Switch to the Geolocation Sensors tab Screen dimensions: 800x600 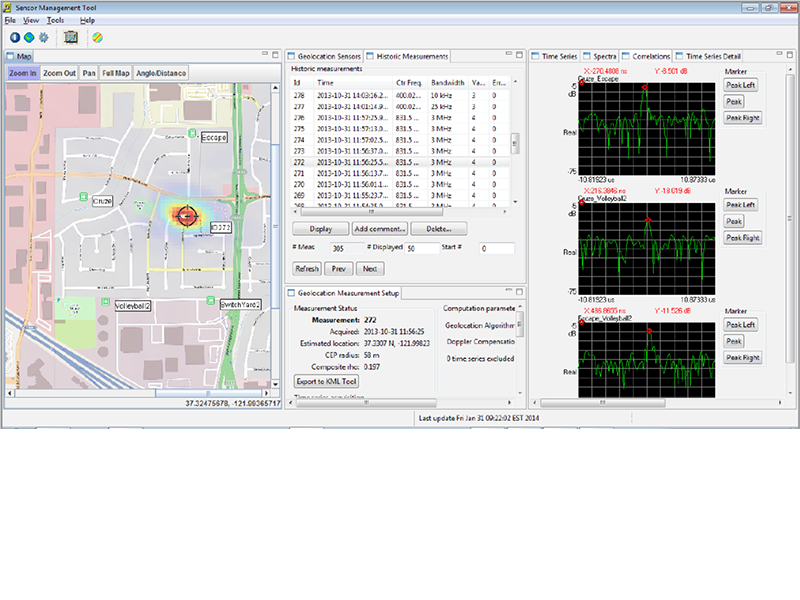tap(324, 56)
